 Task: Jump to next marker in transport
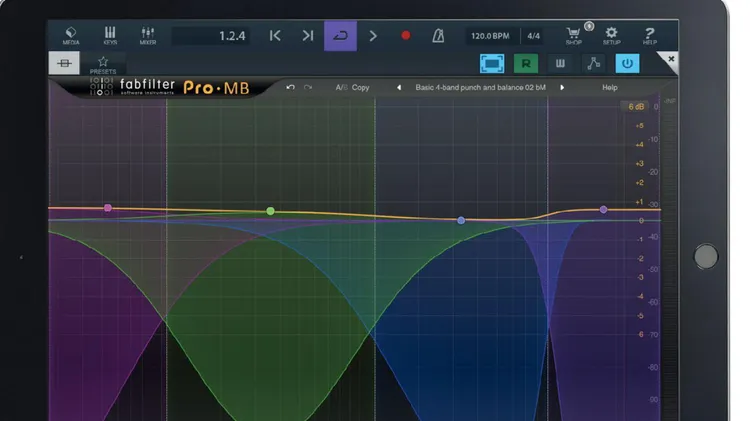point(308,35)
